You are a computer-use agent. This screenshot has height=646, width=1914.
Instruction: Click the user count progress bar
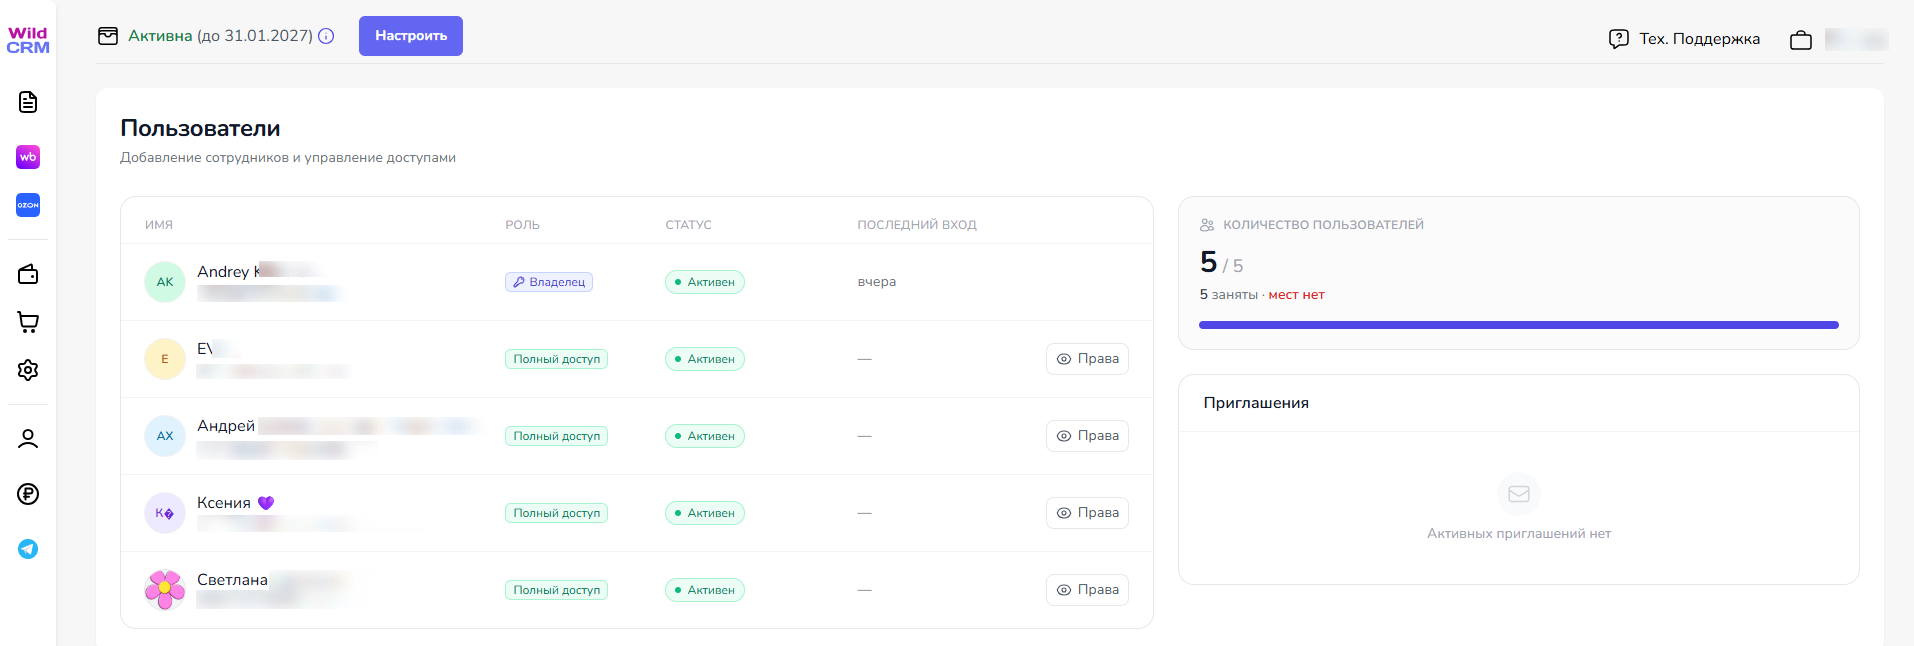click(1519, 325)
